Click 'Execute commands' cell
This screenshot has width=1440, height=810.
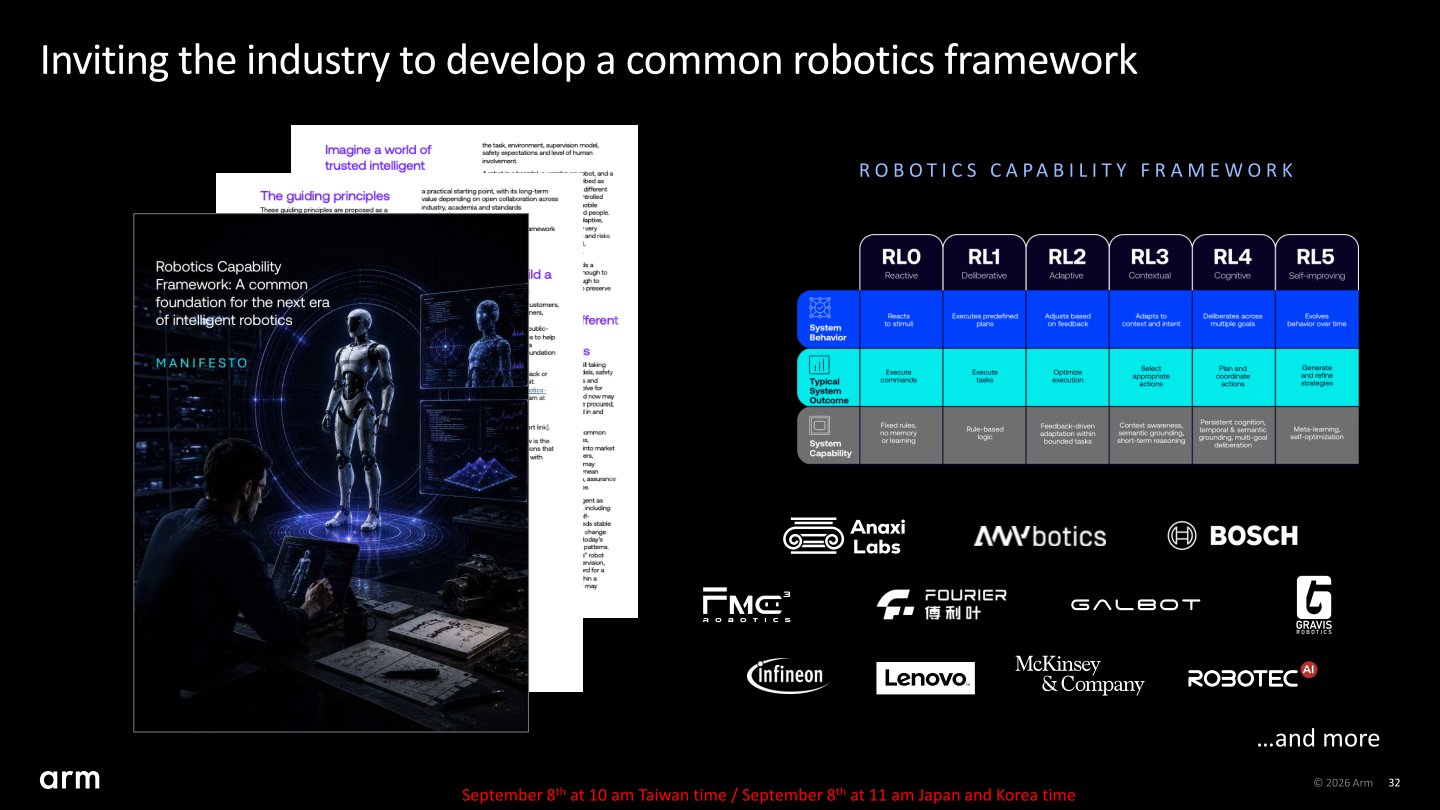901,377
